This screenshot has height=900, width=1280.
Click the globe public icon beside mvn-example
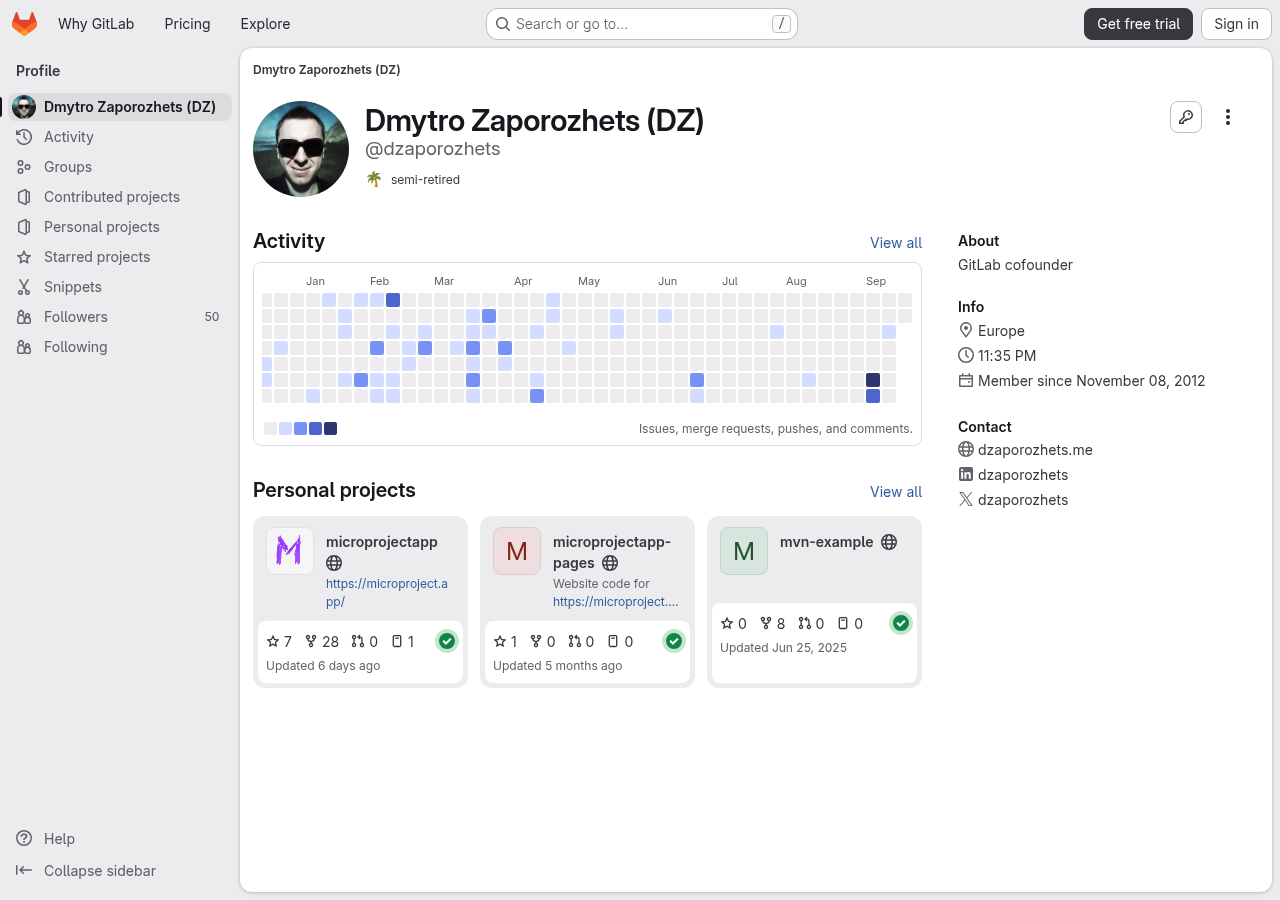click(x=889, y=542)
